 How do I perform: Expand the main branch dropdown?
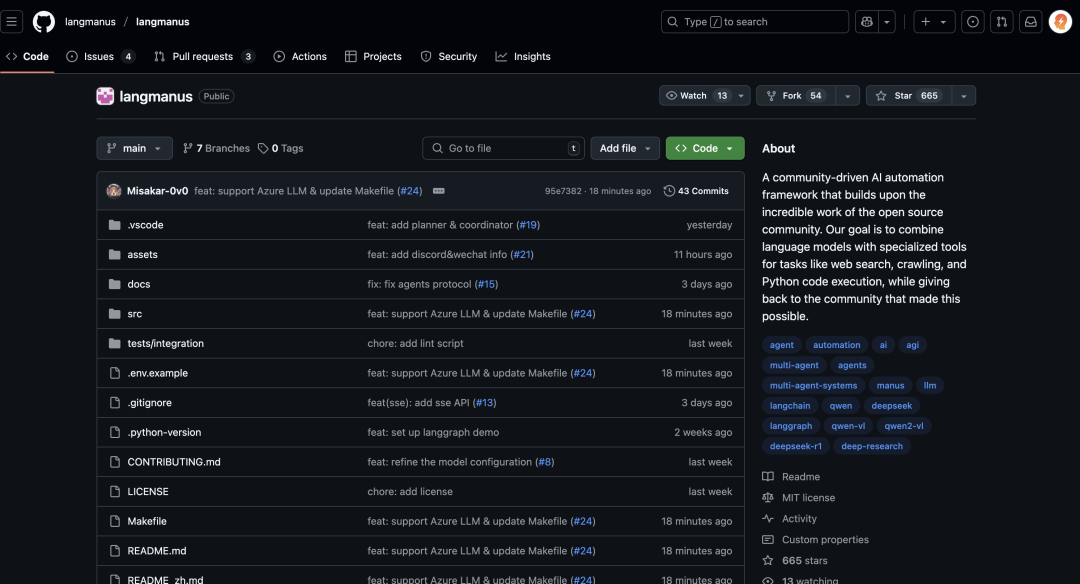point(134,148)
